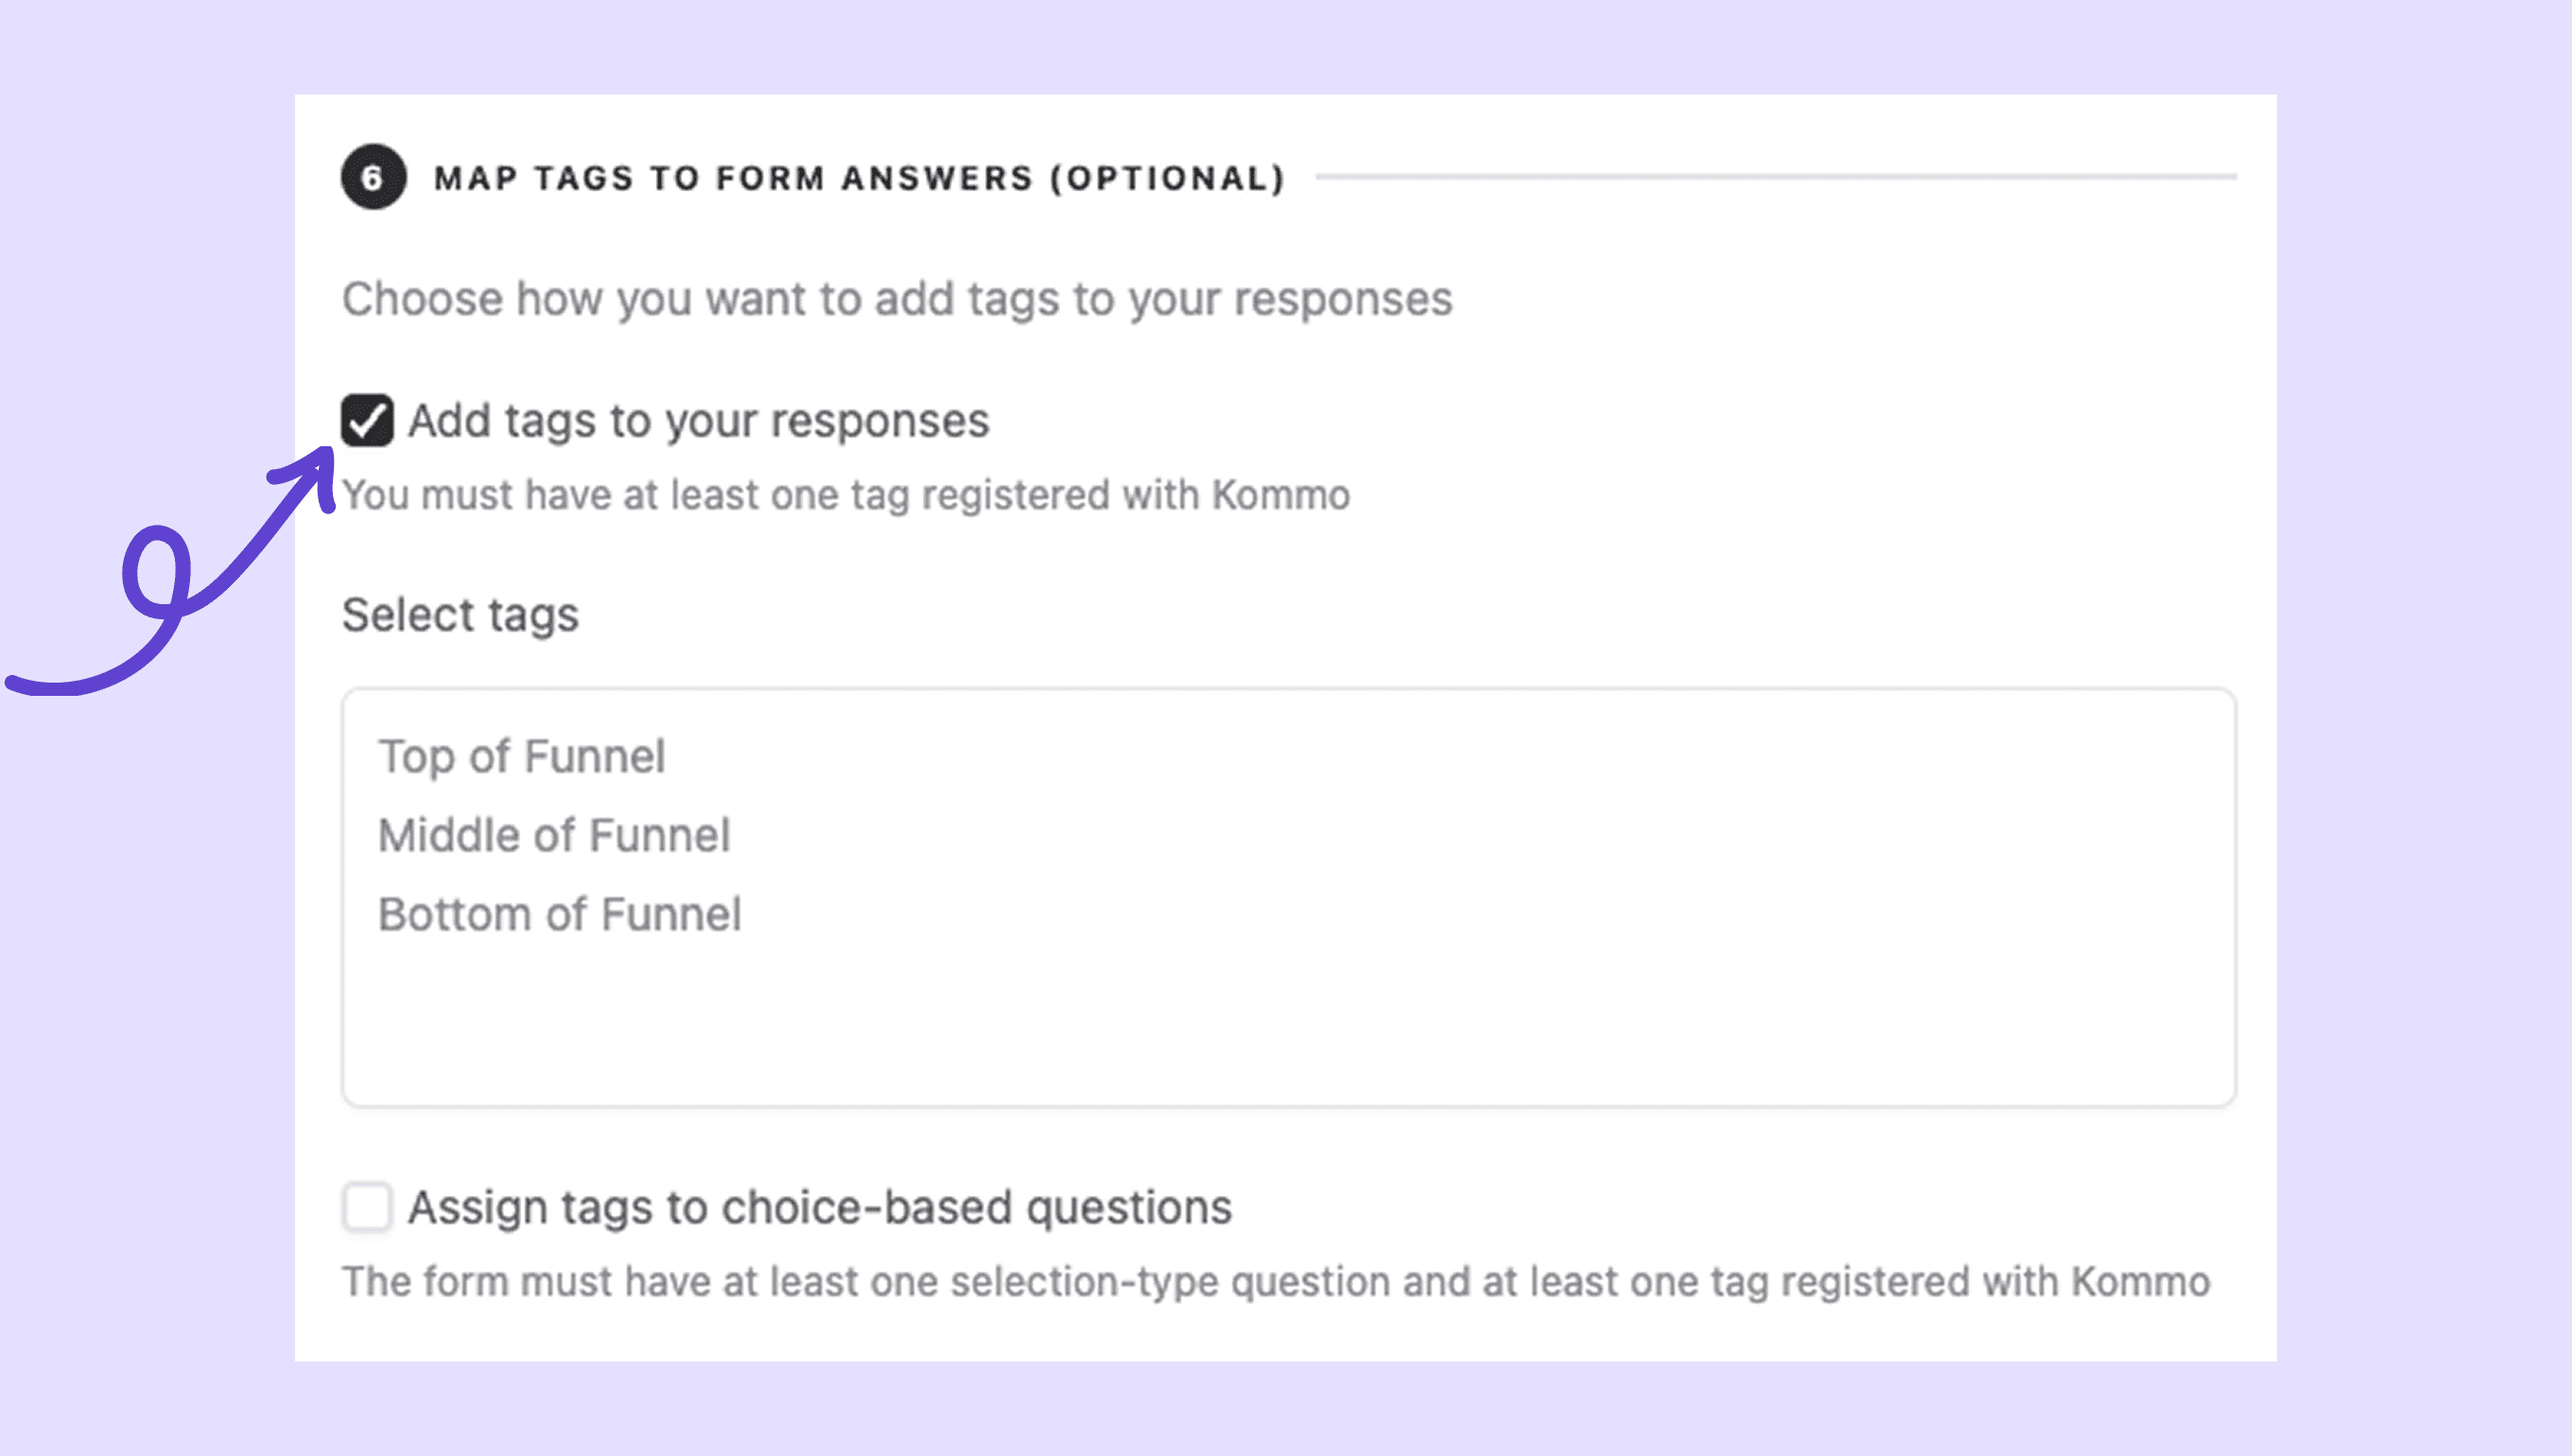Select the Top of Funnel tag
Screen dimensions: 2572x1456
521,756
